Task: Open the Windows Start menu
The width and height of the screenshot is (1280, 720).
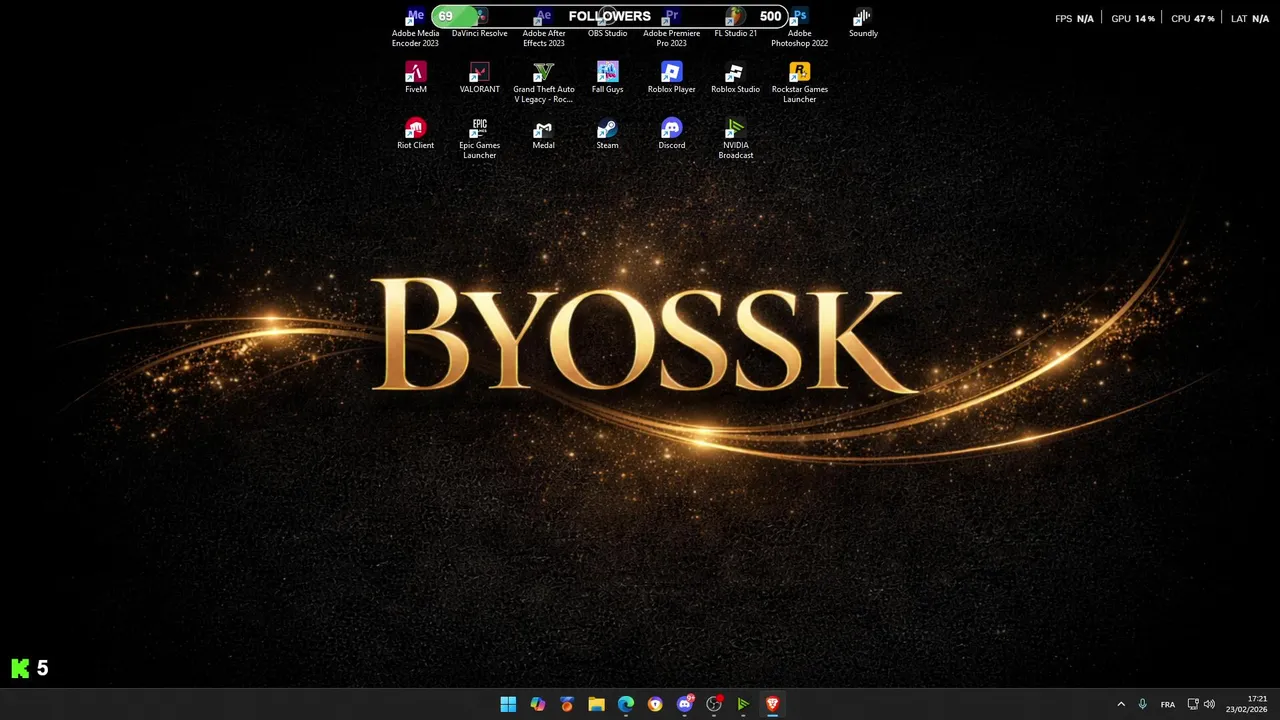Action: 508,704
